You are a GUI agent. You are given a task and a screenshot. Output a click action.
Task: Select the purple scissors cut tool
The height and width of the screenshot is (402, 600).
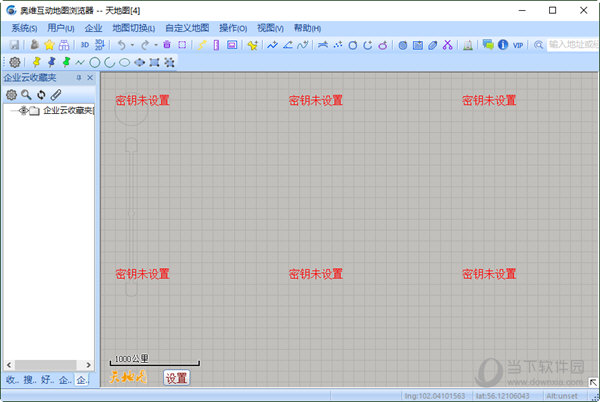pyautogui.click(x=447, y=45)
